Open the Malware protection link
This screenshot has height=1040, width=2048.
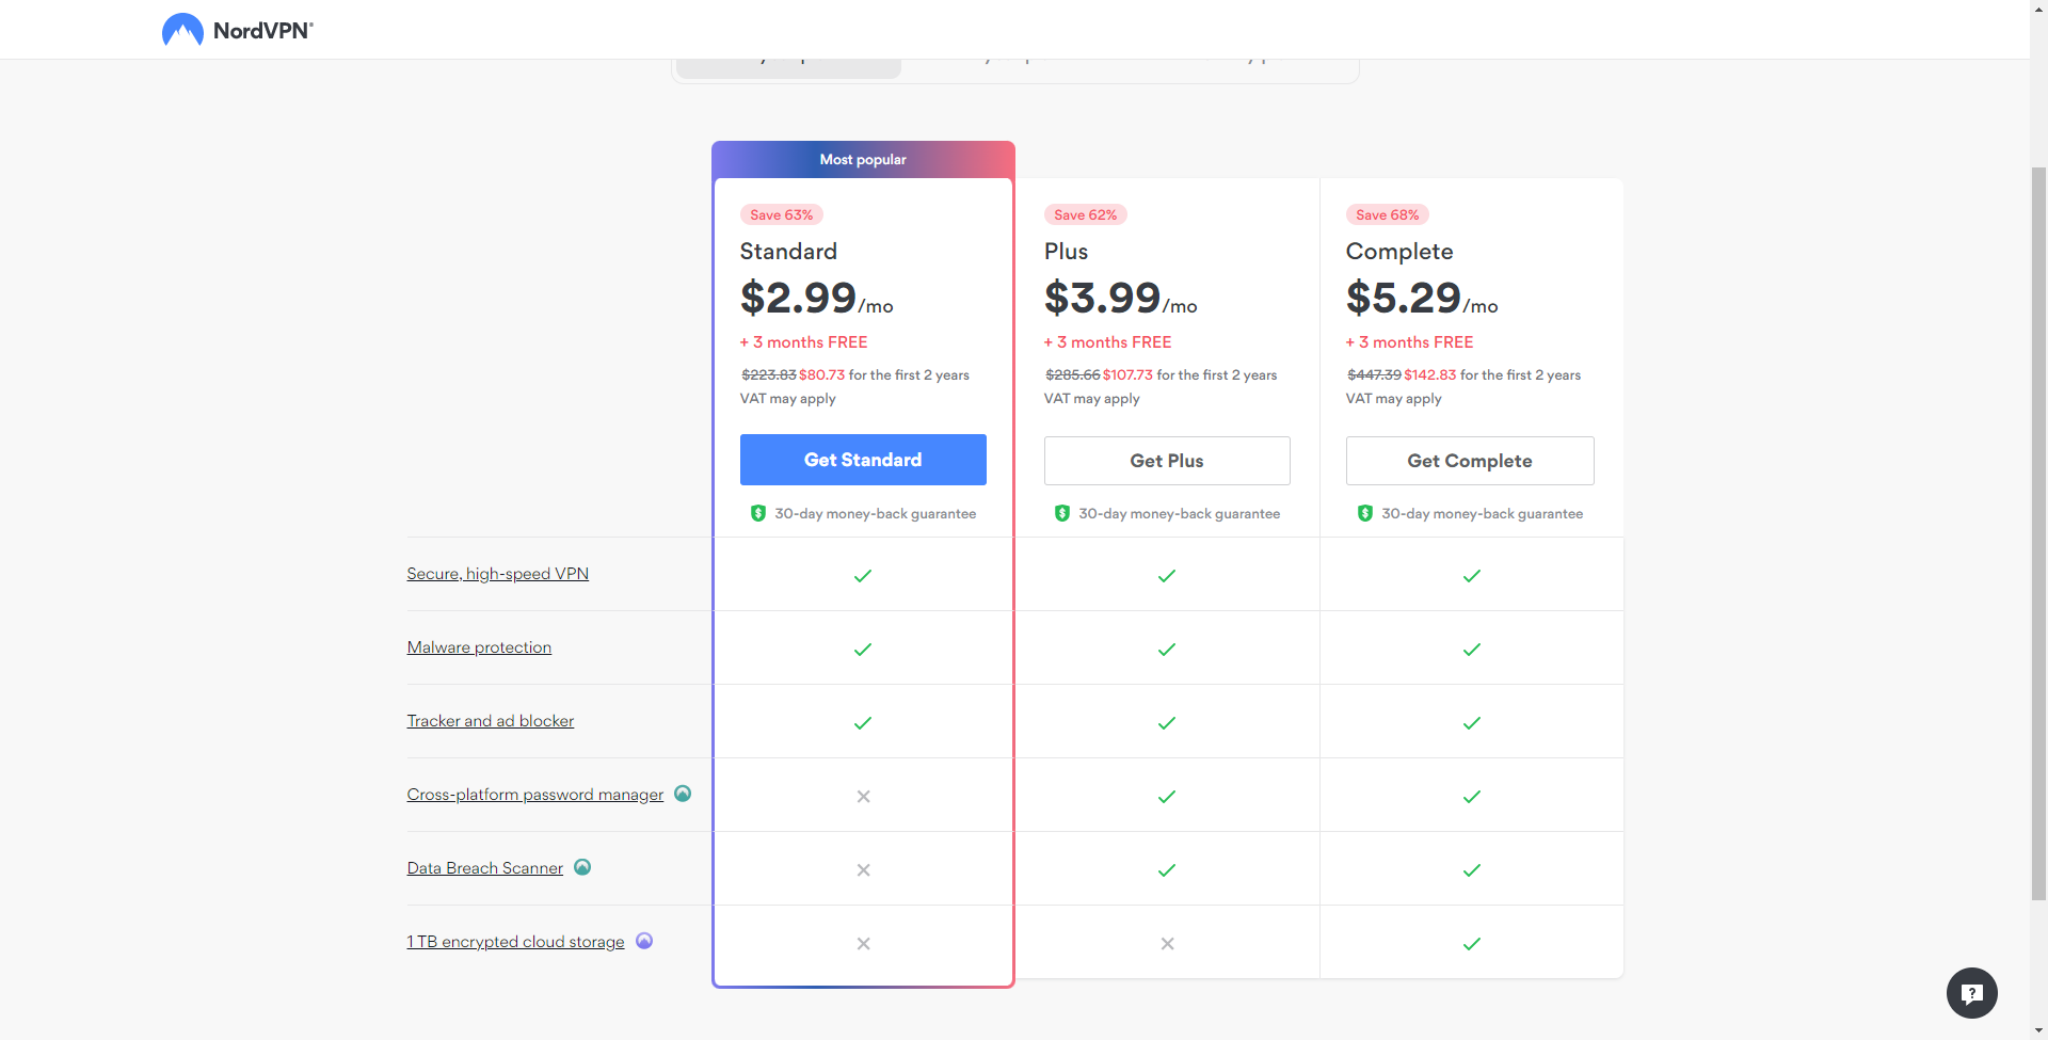[479, 647]
